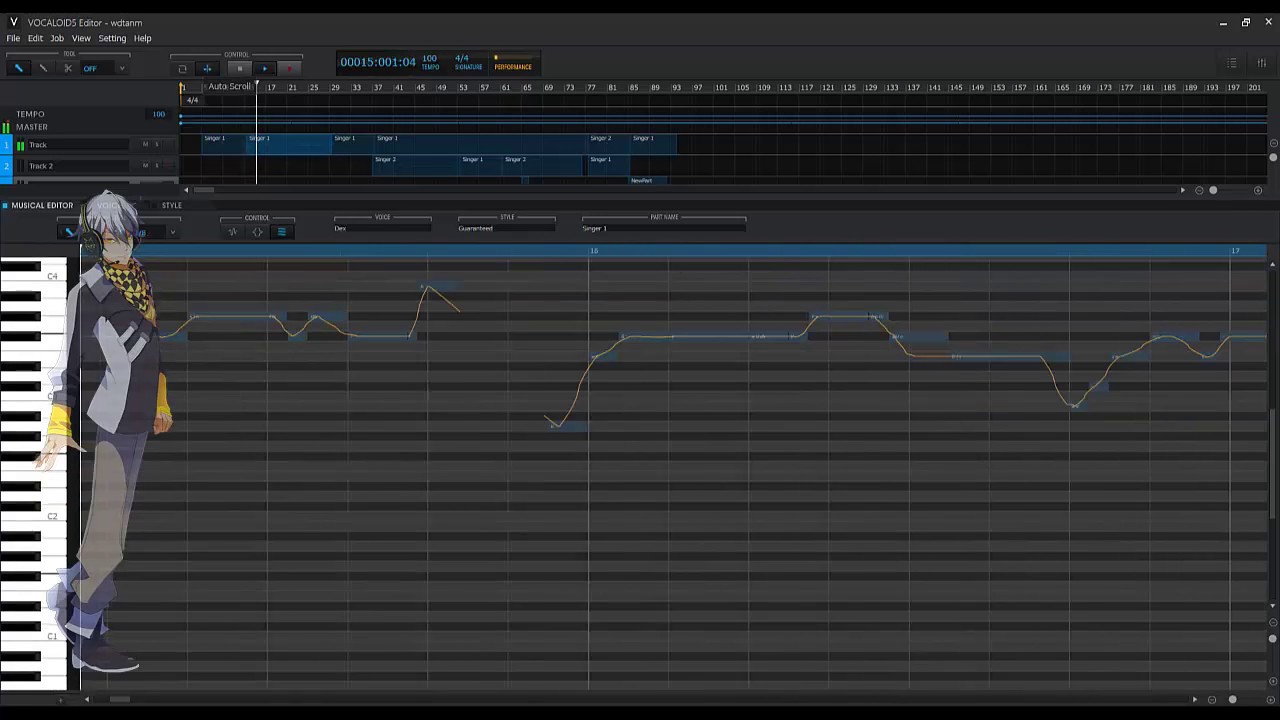Open the VOCALOID5 application icon menu
Image resolution: width=1280 pixels, height=720 pixels.
[13, 22]
